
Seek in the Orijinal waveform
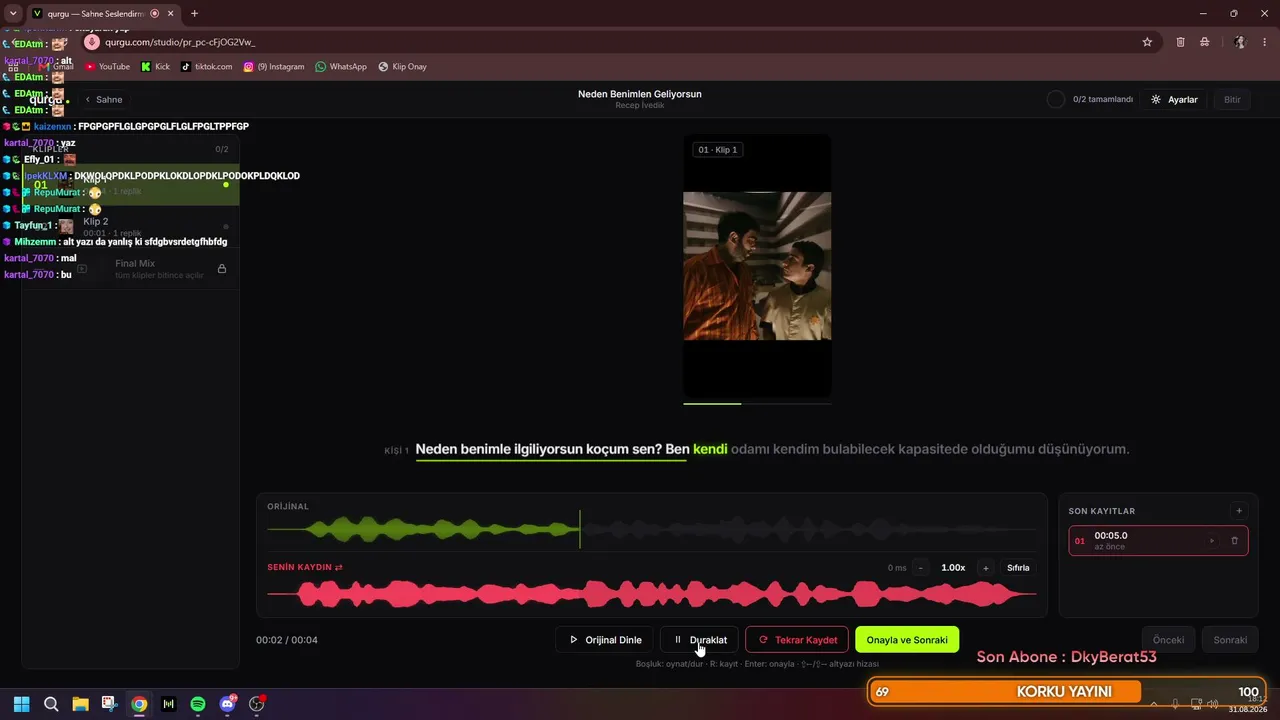pos(652,529)
